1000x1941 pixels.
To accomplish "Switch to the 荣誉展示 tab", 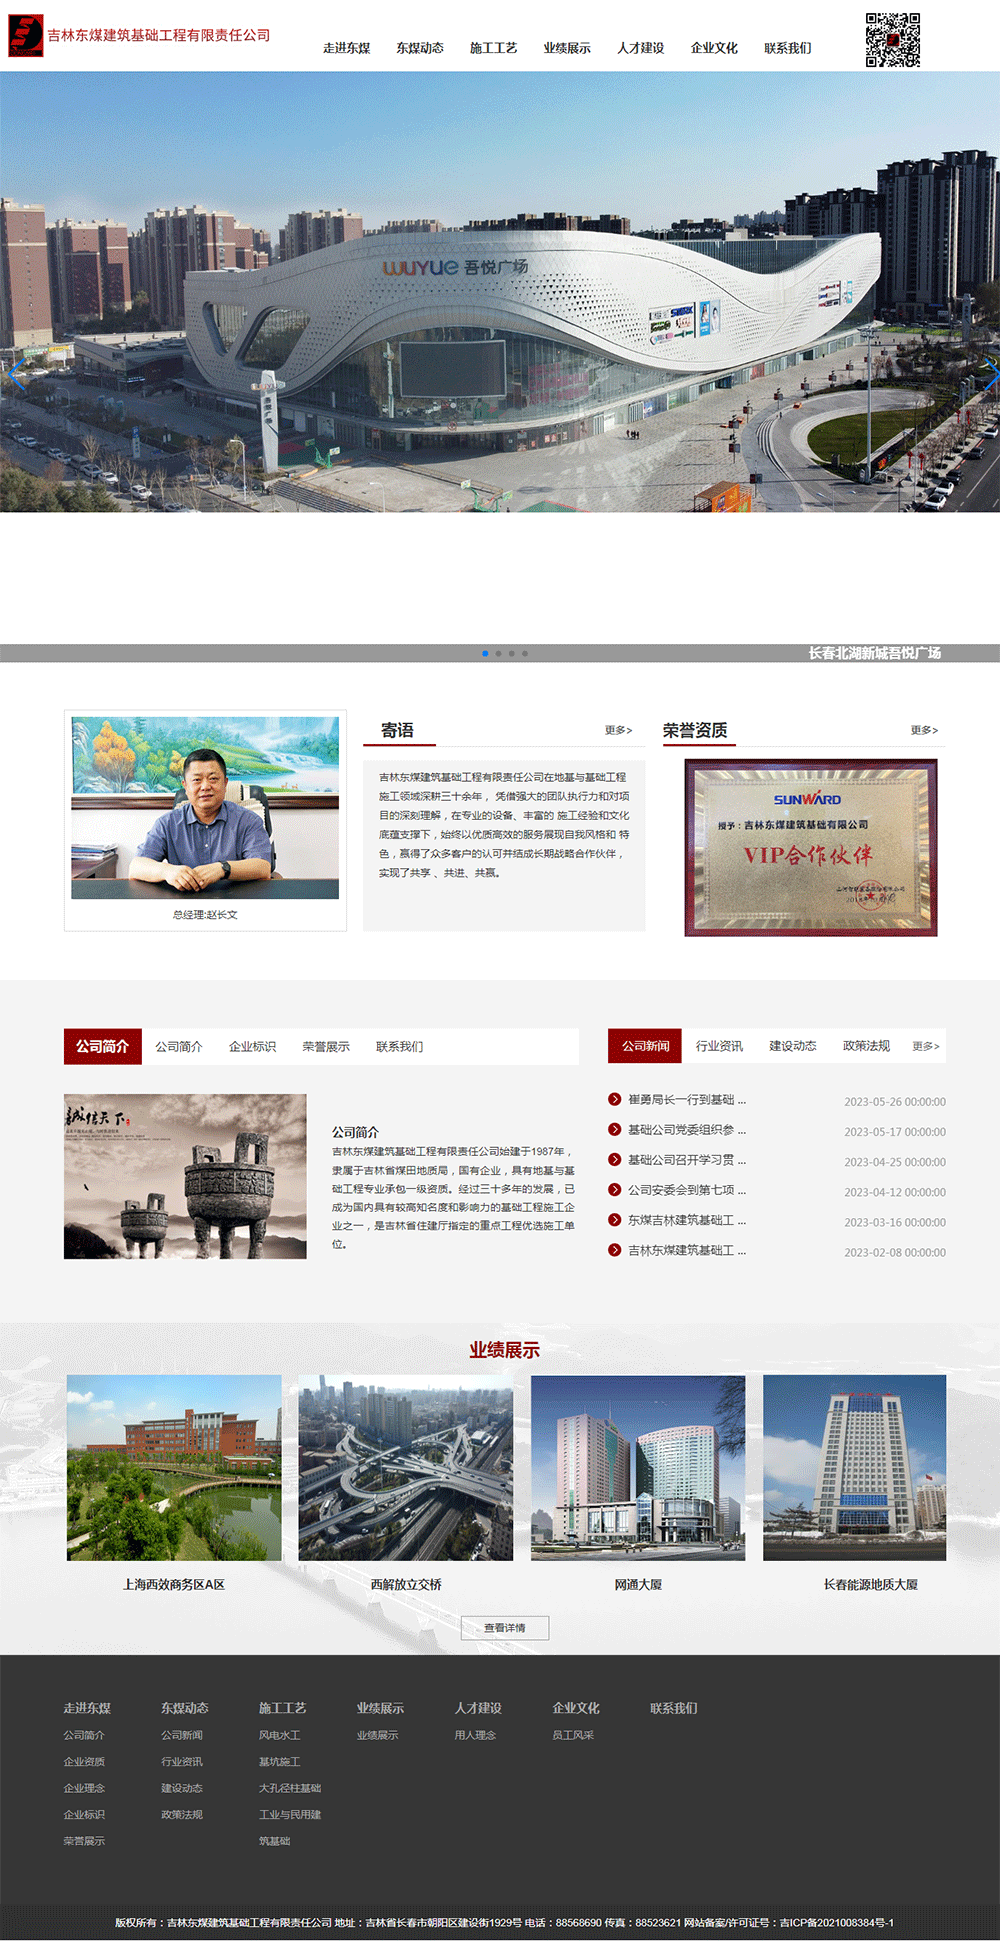I will (326, 1047).
